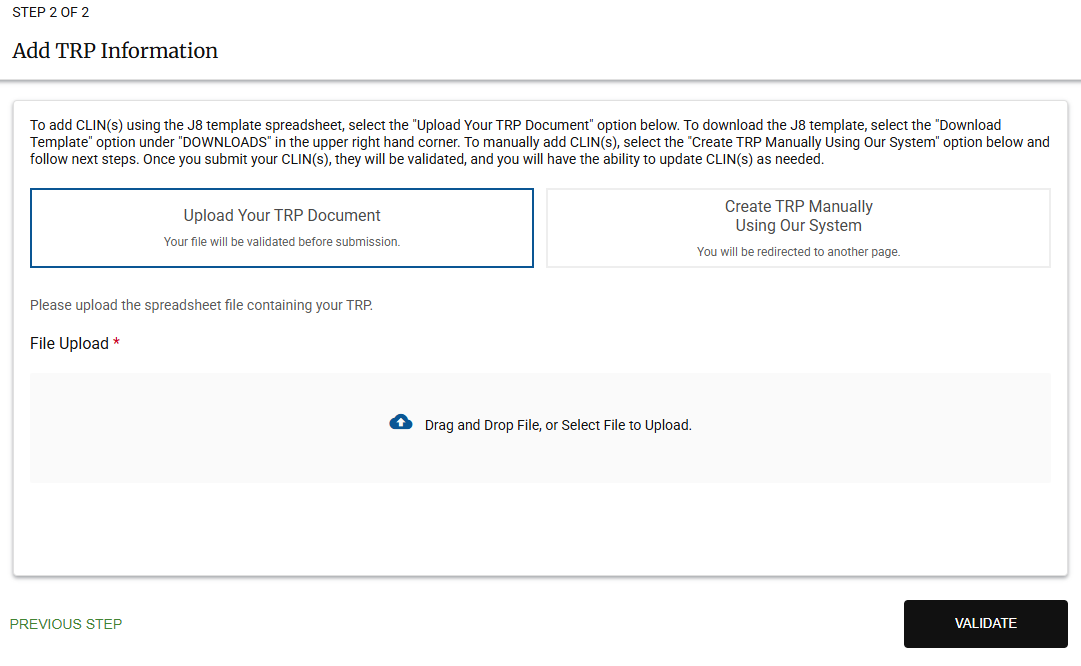The height and width of the screenshot is (666, 1081).
Task: Click the cloud icon to start uploading
Action: pyautogui.click(x=401, y=421)
